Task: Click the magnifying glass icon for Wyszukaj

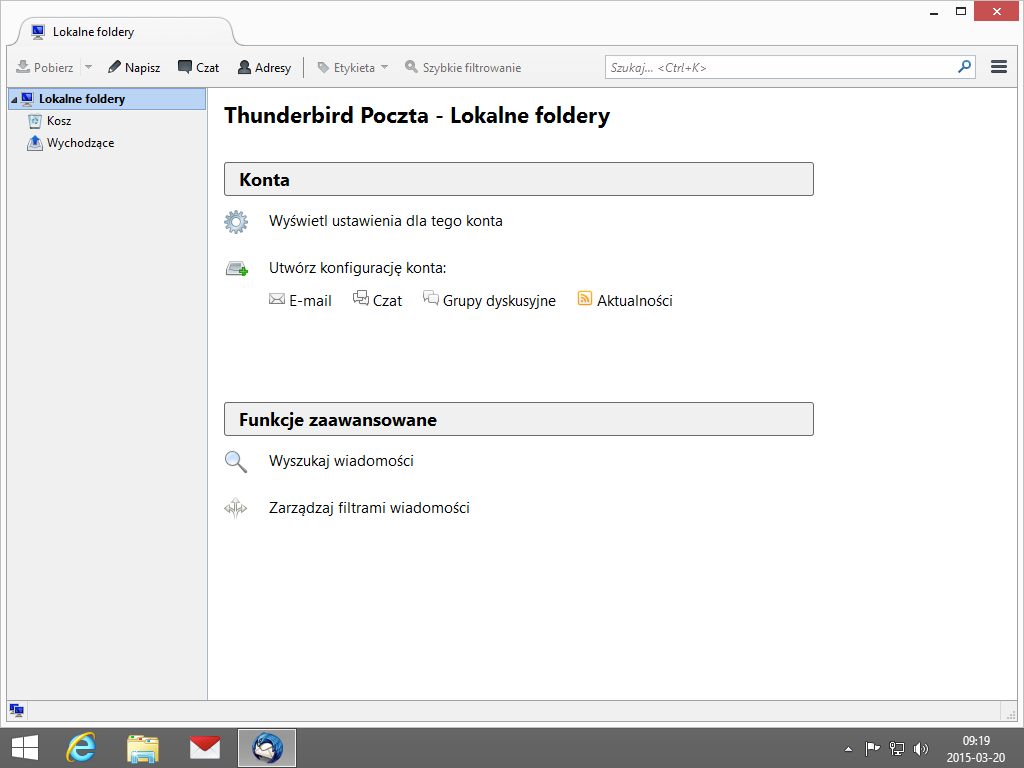Action: [236, 462]
